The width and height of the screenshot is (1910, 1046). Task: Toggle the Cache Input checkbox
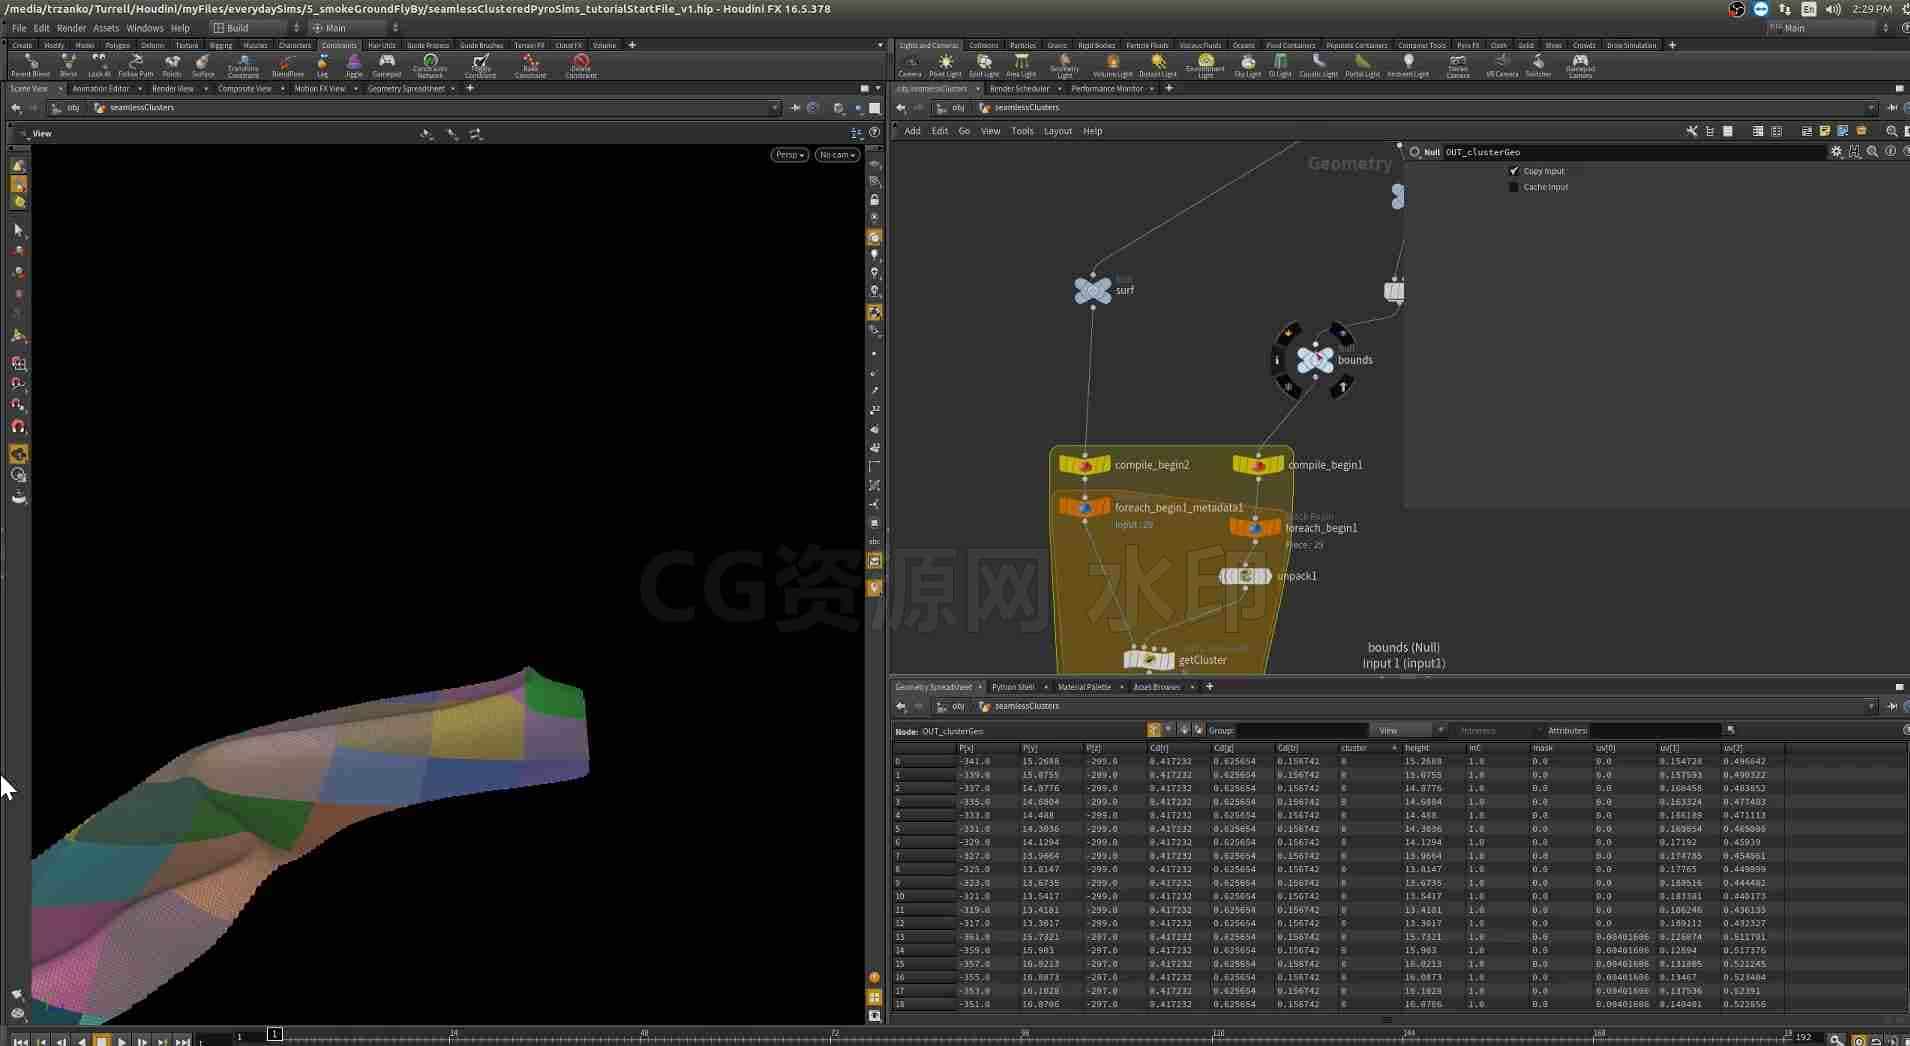(x=1513, y=187)
